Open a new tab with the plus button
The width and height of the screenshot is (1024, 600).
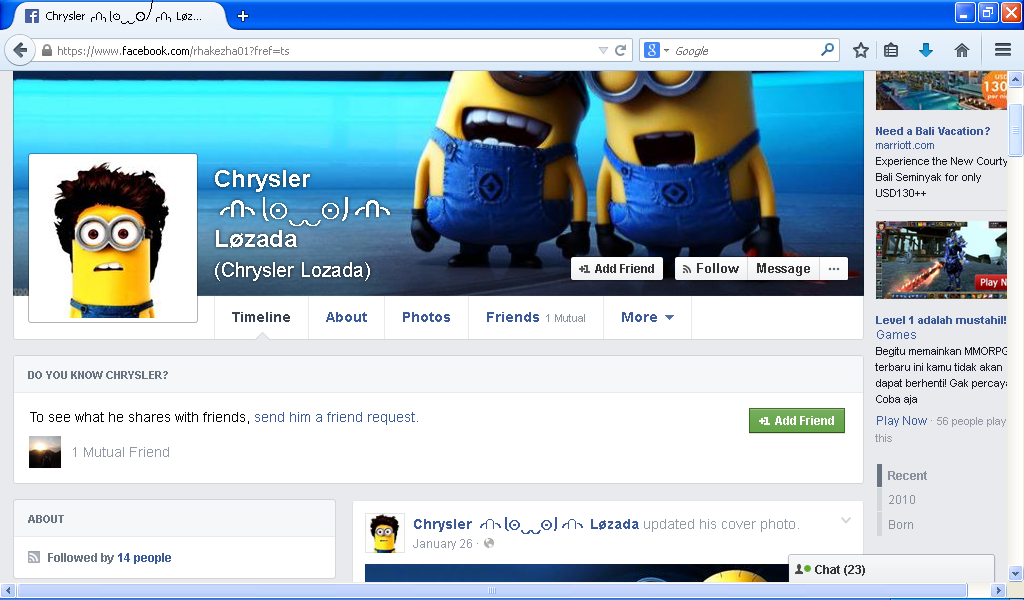point(243,16)
